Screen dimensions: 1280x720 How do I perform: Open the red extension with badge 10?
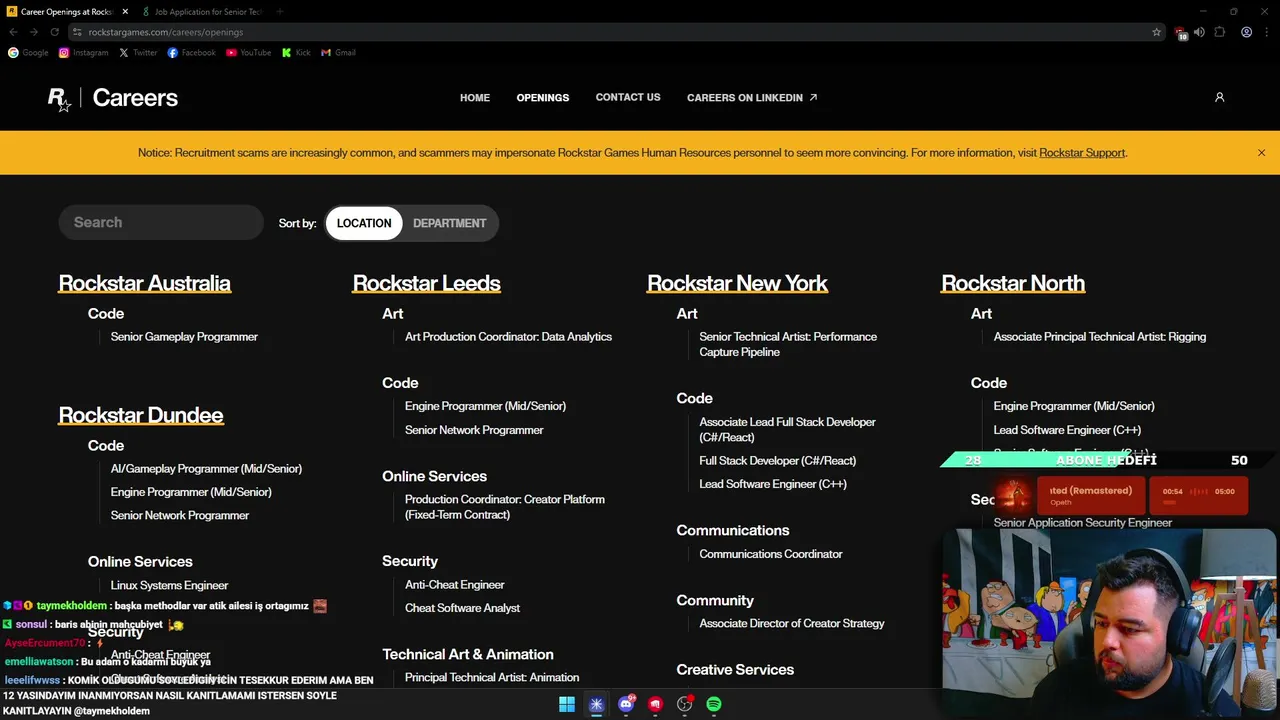[x=1180, y=33]
